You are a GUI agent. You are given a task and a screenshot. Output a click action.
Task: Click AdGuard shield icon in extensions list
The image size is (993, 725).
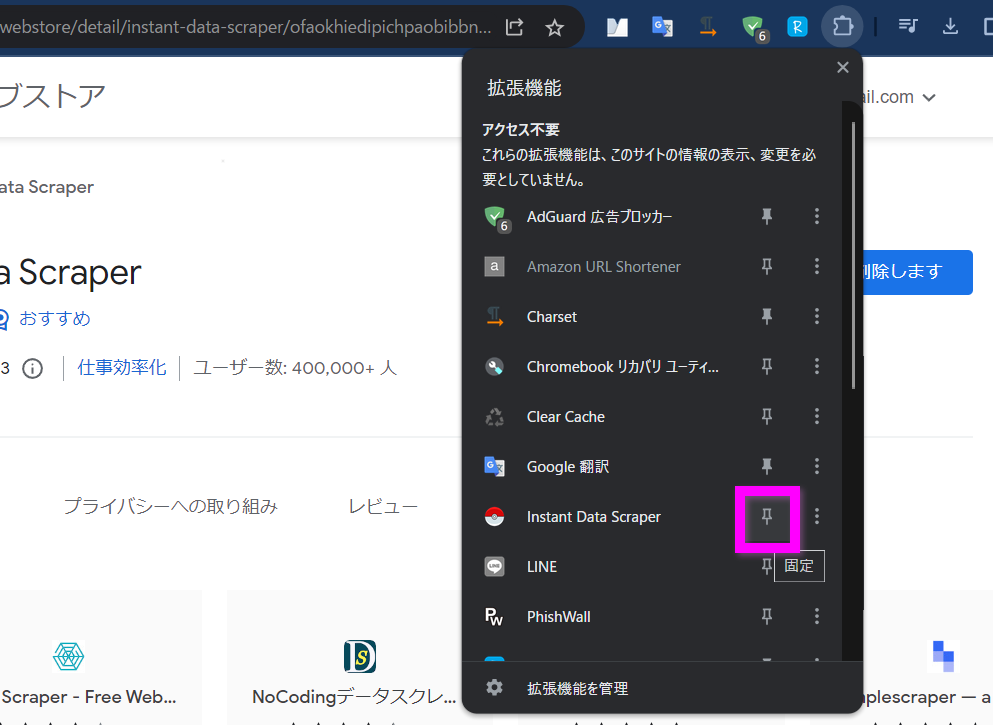495,217
